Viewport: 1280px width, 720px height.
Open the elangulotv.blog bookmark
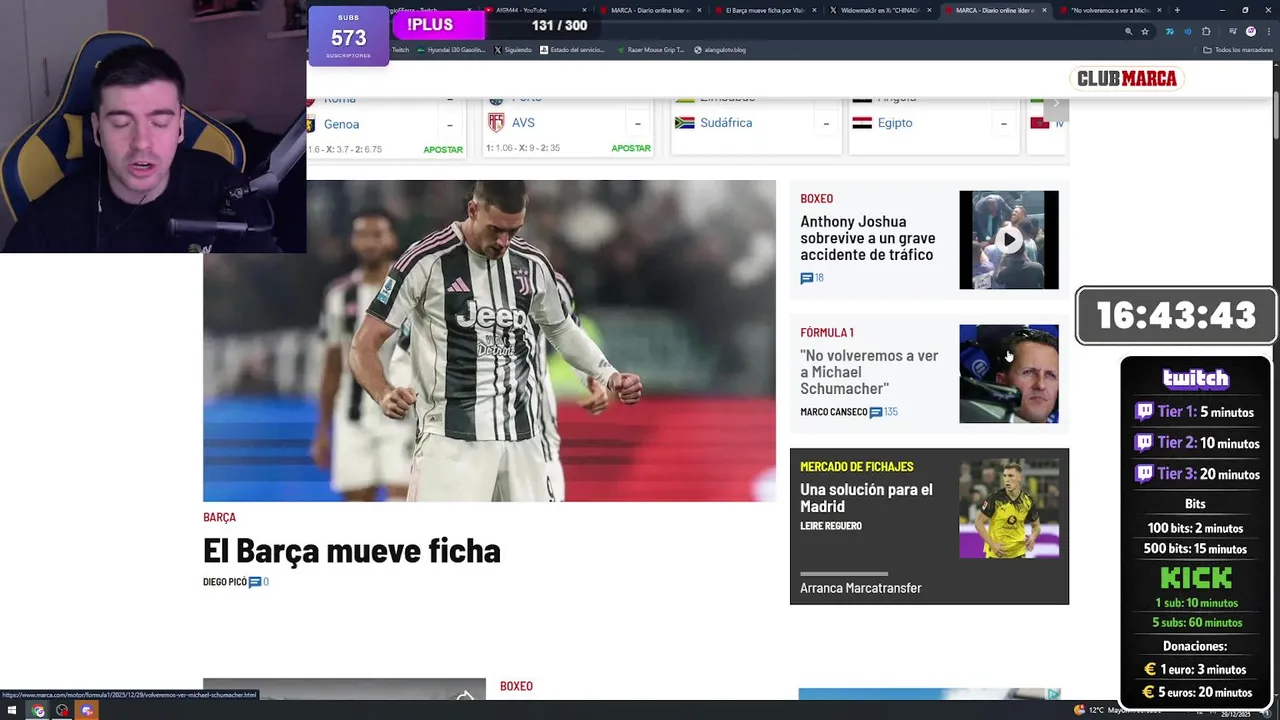pos(720,50)
